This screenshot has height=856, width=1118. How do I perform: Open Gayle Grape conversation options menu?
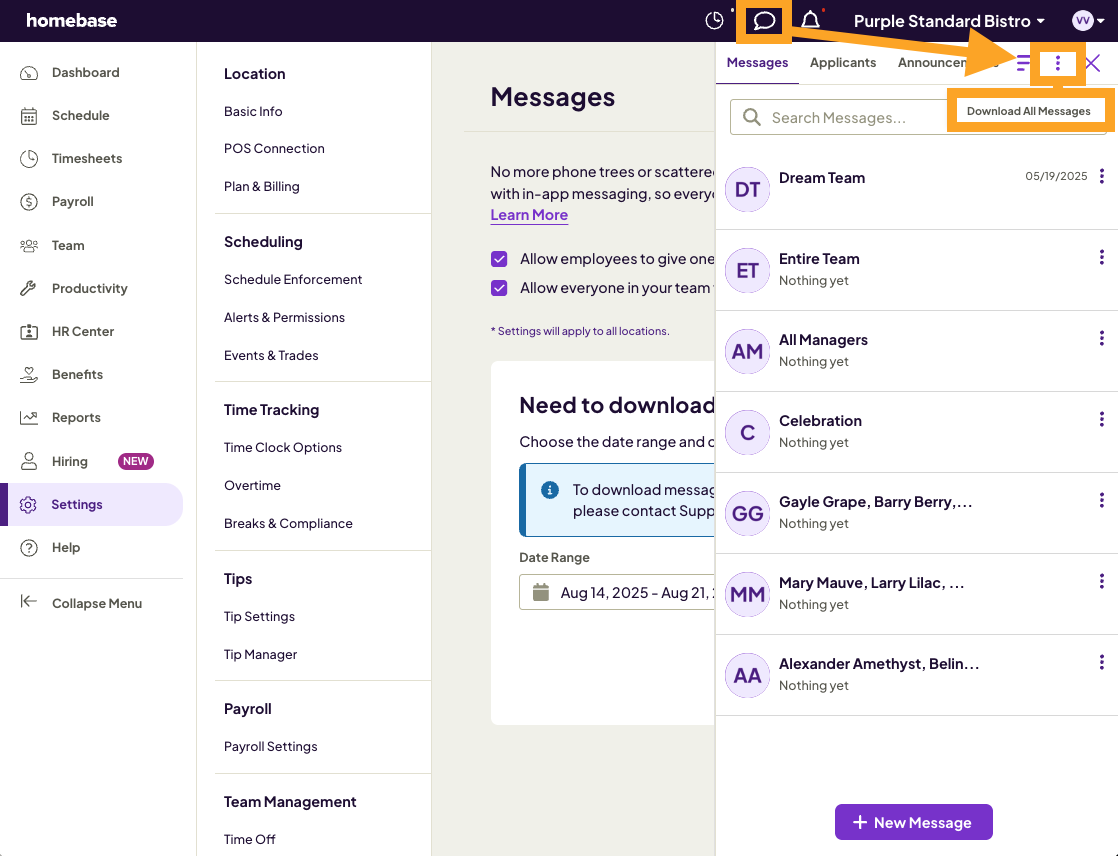1102,500
